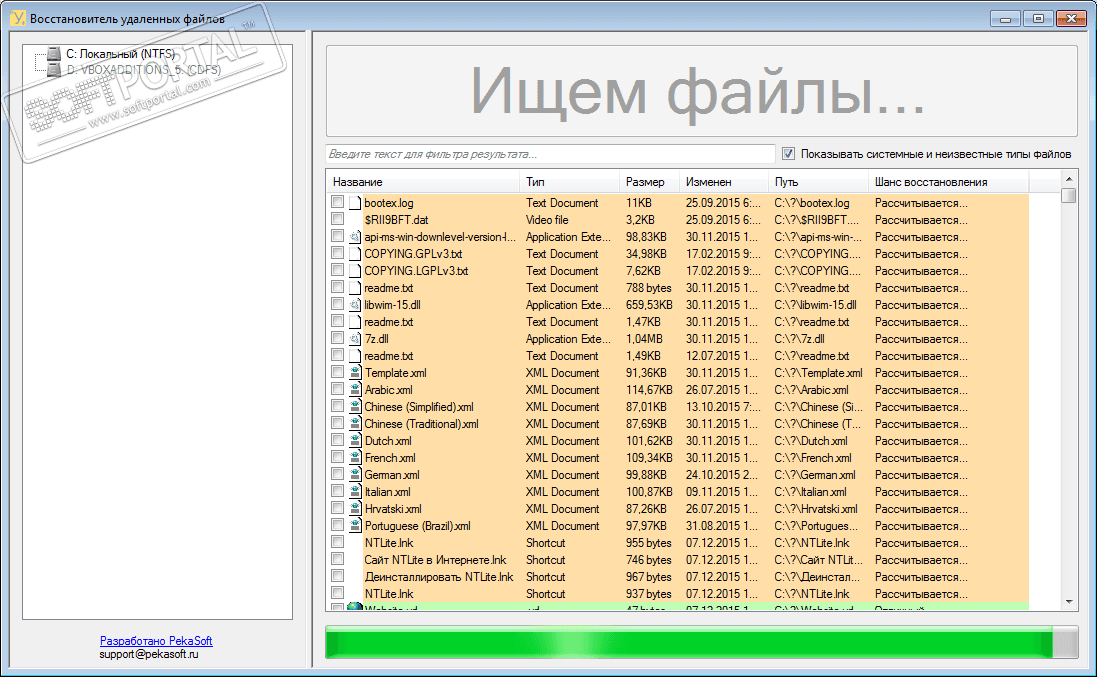Image resolution: width=1097 pixels, height=677 pixels.
Task: Check the box next to Arabic.xml
Action: [x=337, y=389]
